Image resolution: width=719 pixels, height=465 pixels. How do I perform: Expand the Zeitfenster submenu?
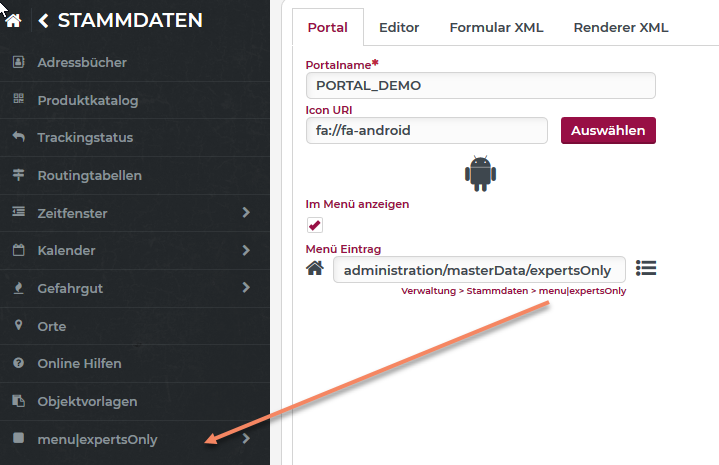coord(246,213)
